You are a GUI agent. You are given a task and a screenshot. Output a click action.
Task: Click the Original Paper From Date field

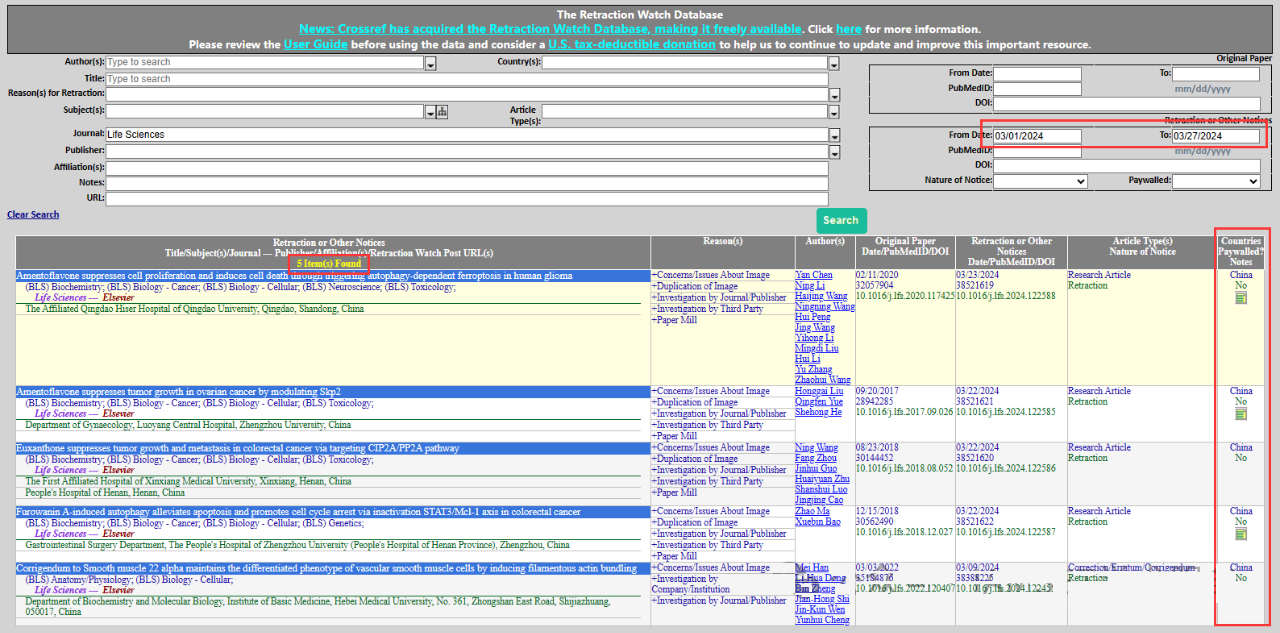click(x=1037, y=73)
